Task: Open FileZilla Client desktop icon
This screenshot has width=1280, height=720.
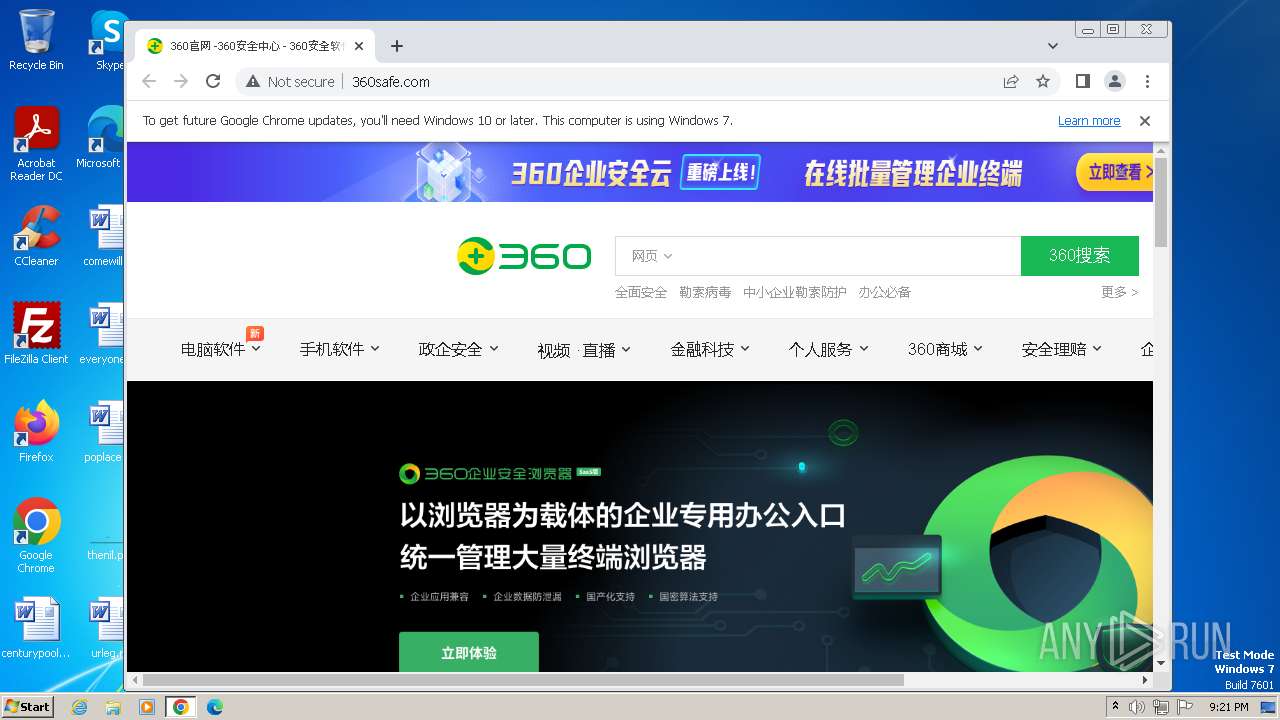Action: [36, 334]
